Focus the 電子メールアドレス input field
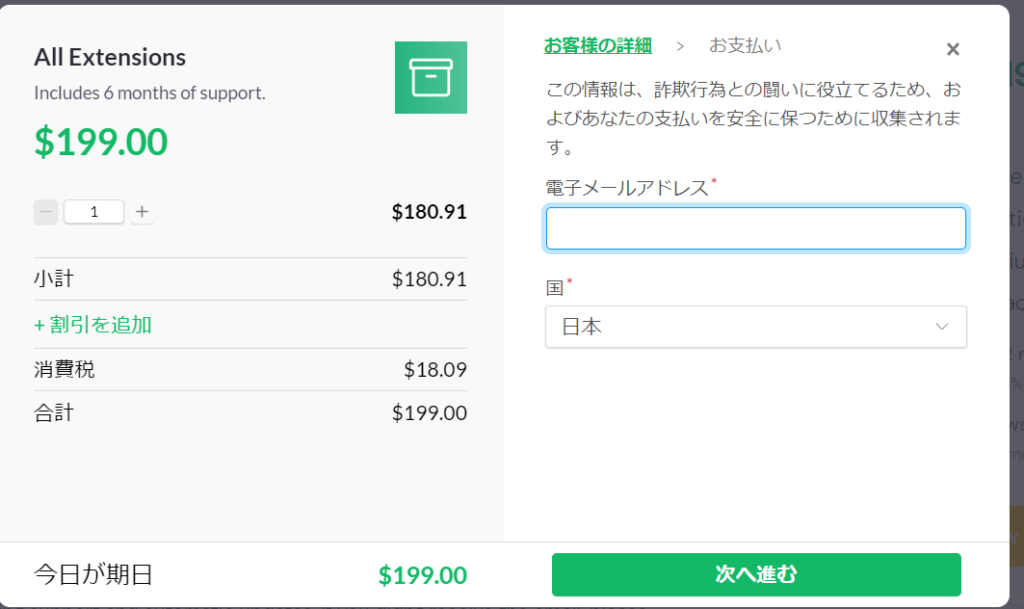1024x609 pixels. click(755, 228)
